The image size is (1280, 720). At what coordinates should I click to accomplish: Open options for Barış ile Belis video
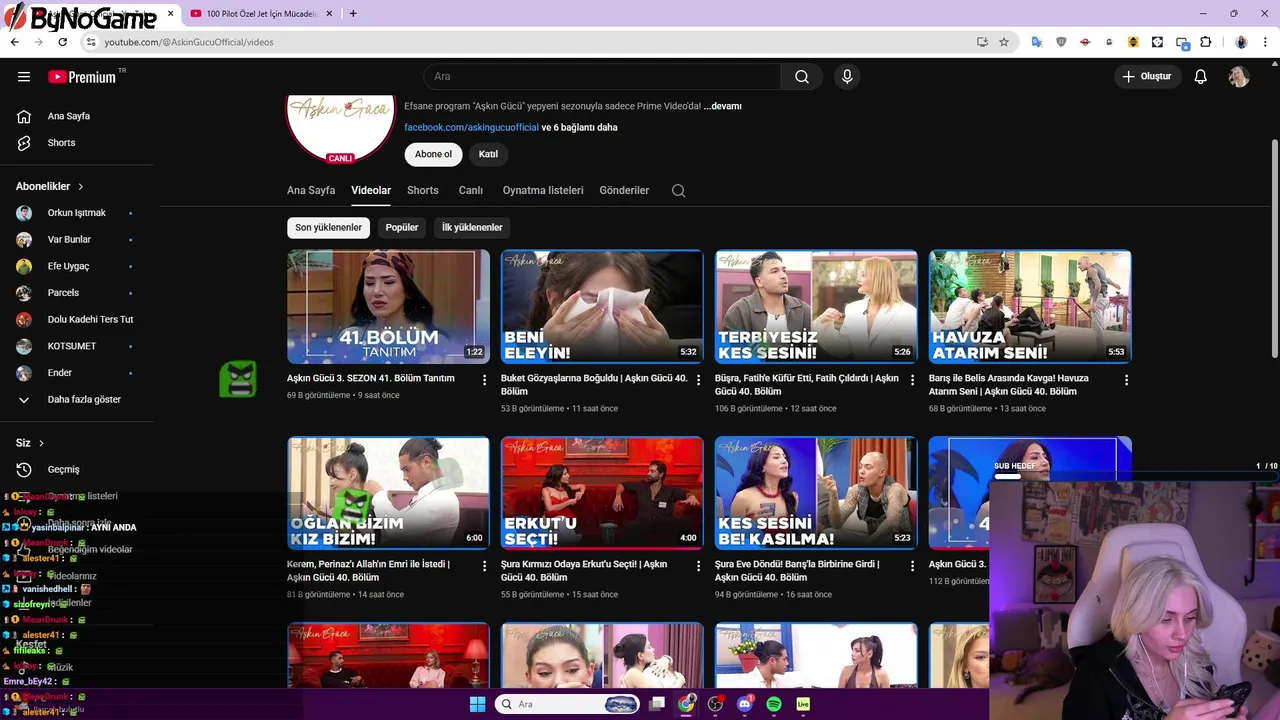[1126, 380]
